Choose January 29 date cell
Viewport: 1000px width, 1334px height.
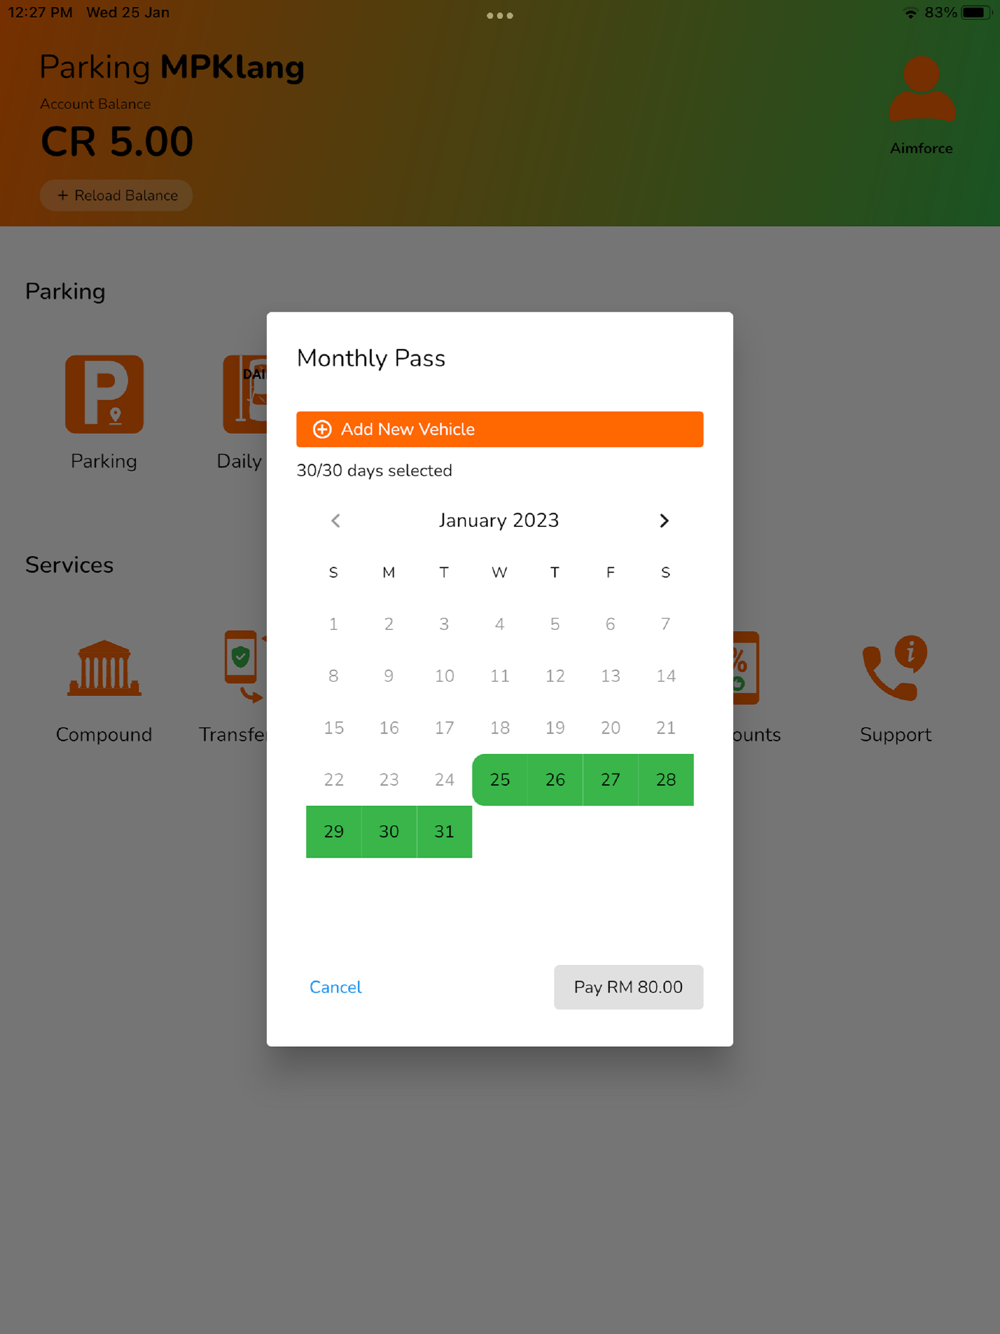point(334,832)
